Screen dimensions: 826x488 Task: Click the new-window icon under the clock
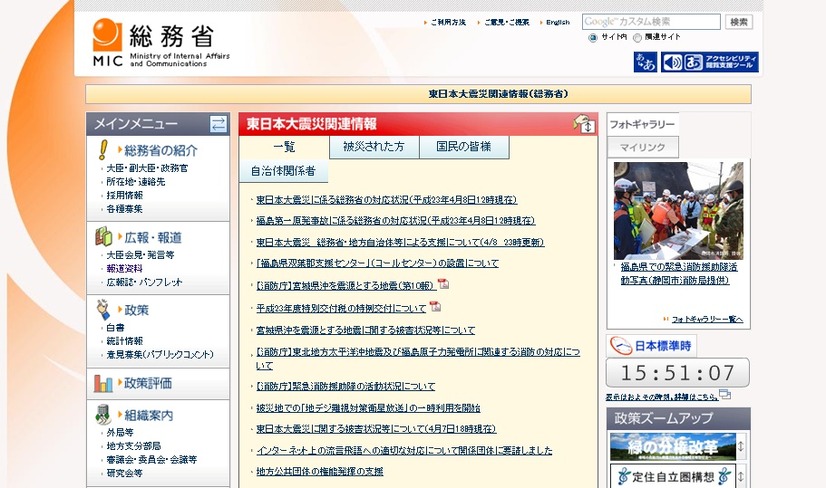coord(725,394)
